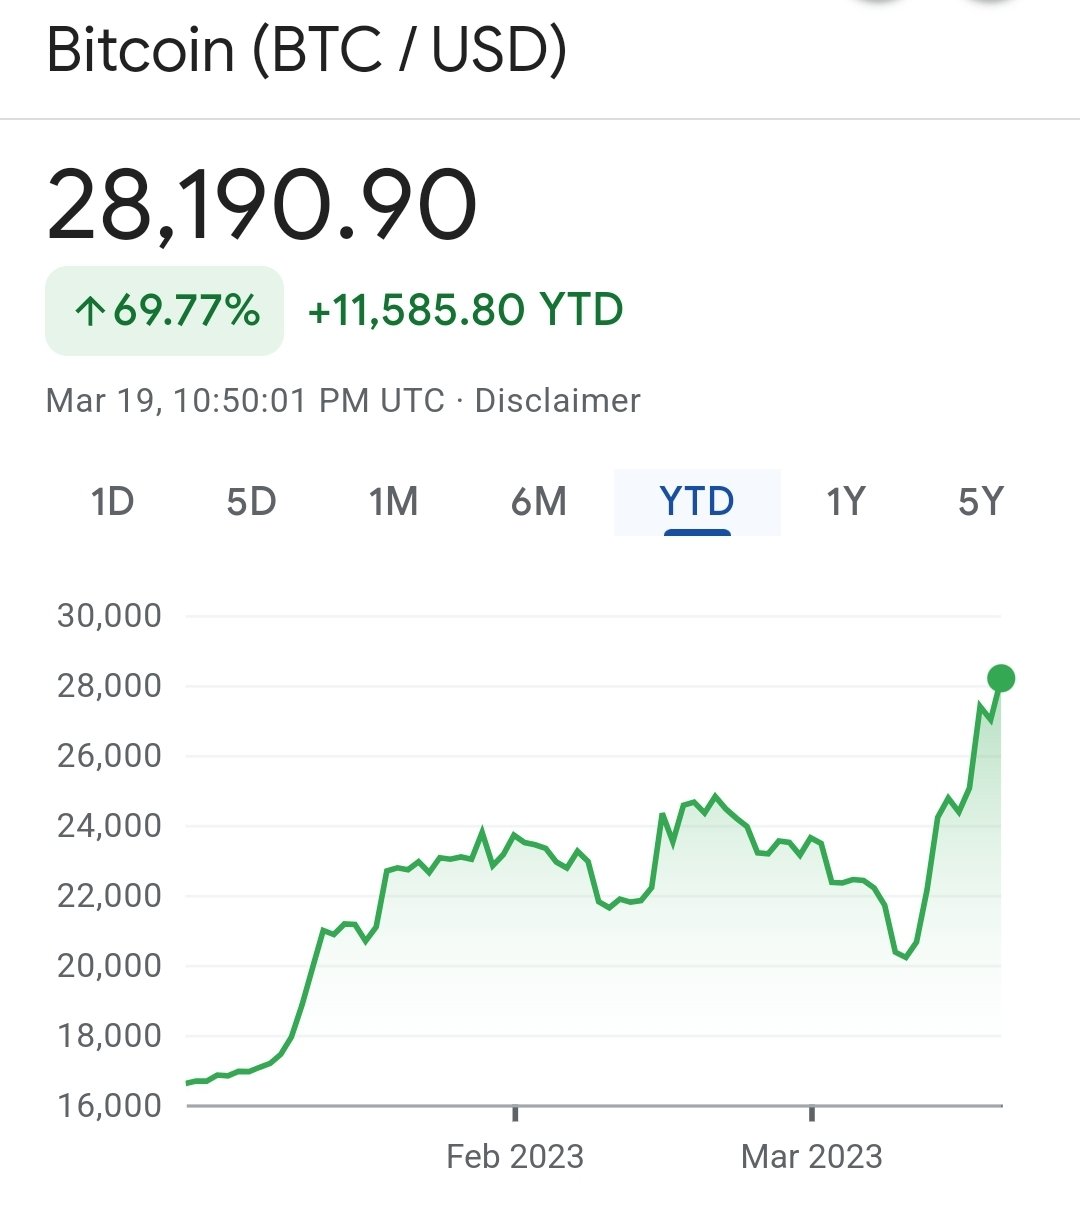
Task: Open the 6M chart view
Action: 538,501
